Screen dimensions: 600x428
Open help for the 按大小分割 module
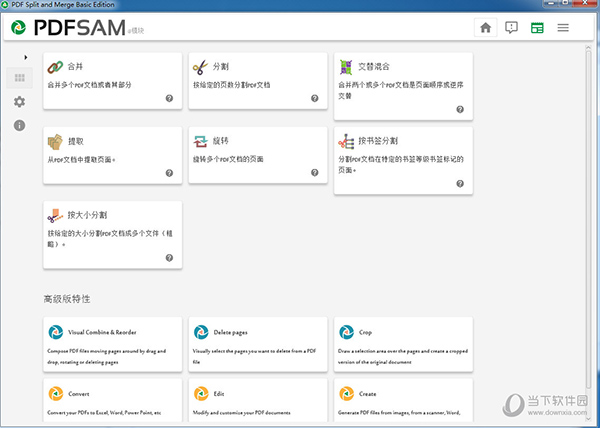tap(169, 258)
